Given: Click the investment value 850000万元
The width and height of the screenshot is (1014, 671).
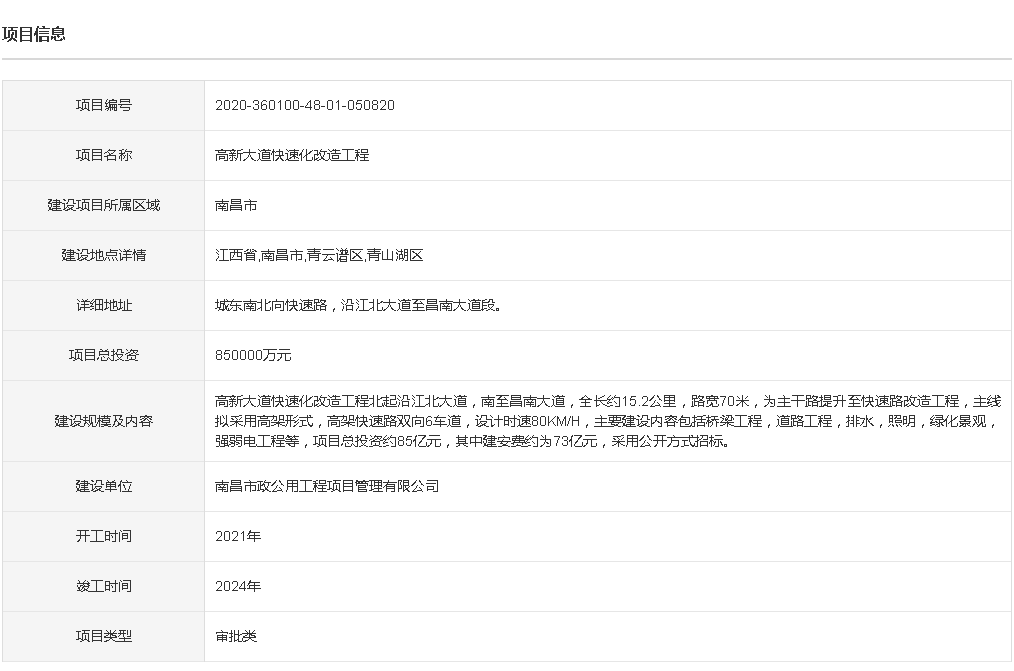Looking at the screenshot, I should tap(253, 356).
